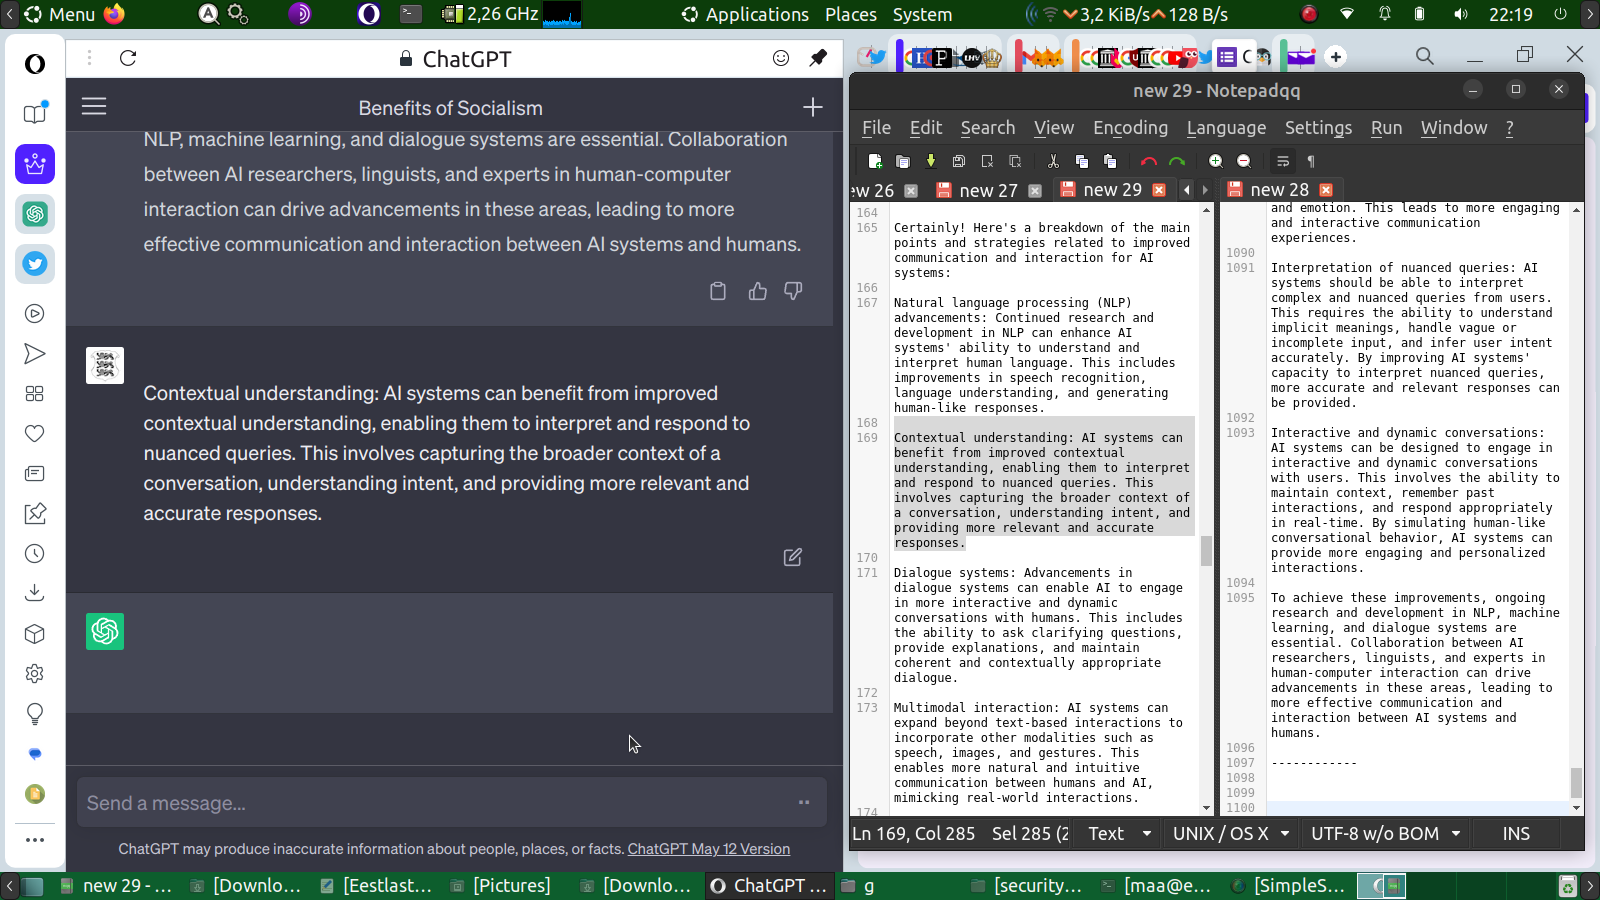This screenshot has height=900, width=1600.
Task: Open Extensions cube in Opera sidebar
Action: [35, 634]
